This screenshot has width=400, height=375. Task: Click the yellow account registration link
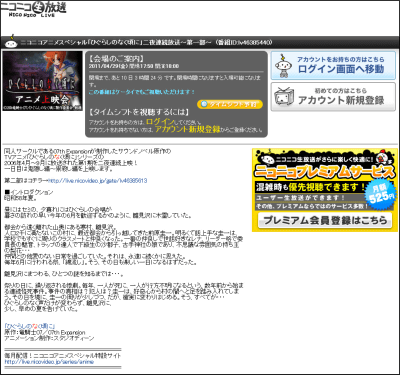187,129
